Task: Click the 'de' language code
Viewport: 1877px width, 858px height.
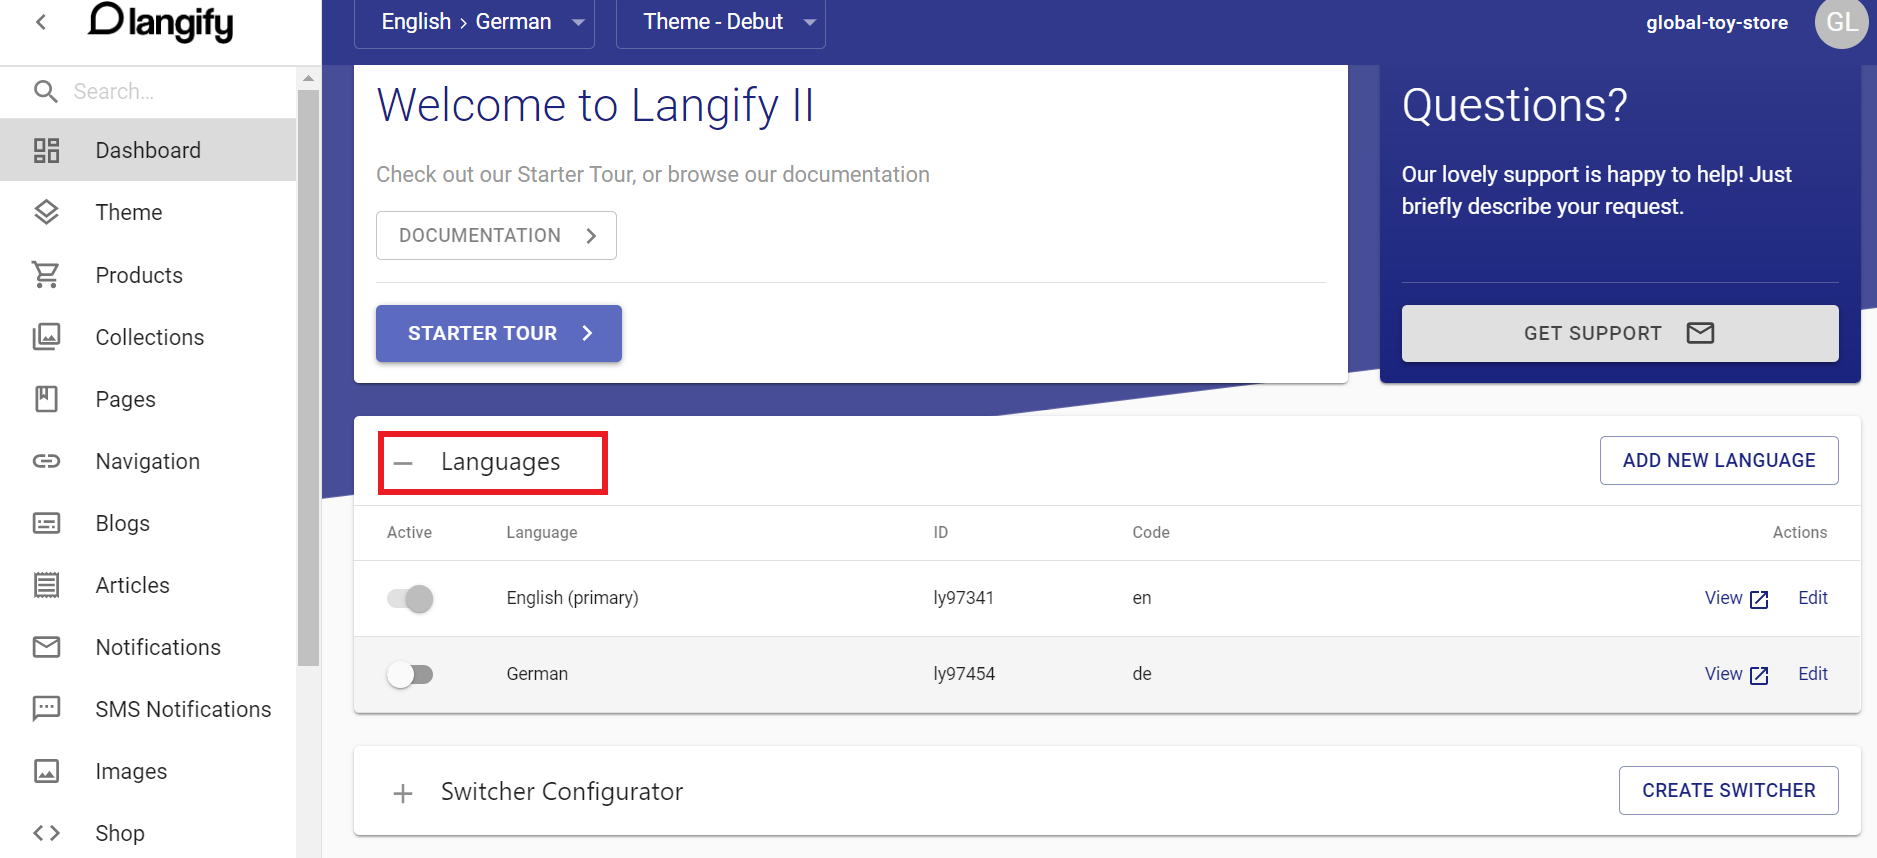Action: (1142, 674)
